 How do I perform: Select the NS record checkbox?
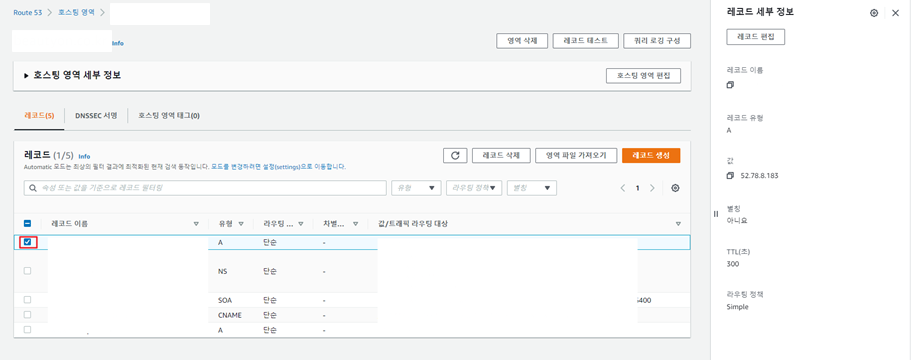point(27,271)
